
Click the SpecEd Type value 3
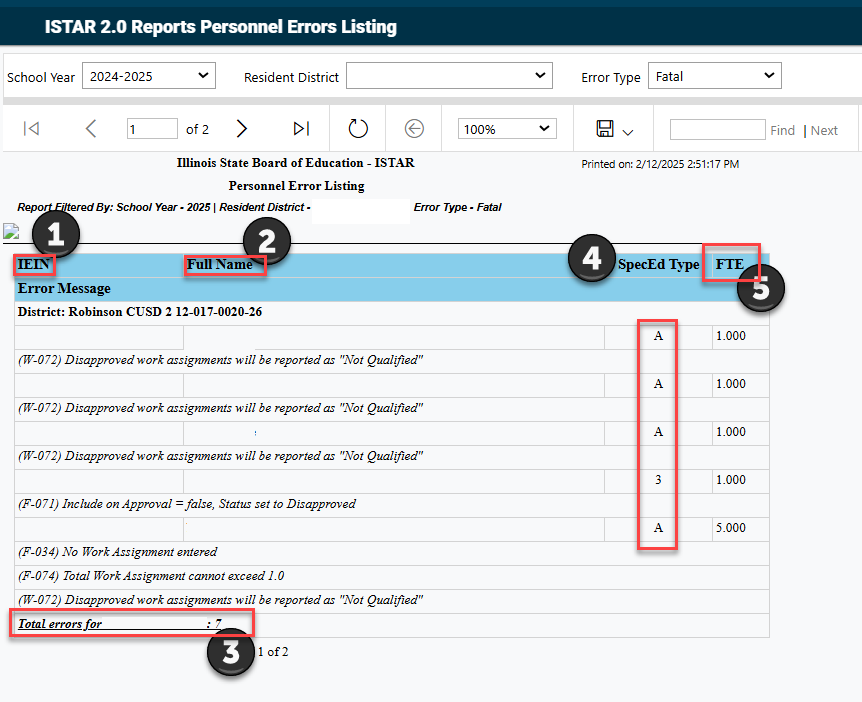(x=658, y=480)
